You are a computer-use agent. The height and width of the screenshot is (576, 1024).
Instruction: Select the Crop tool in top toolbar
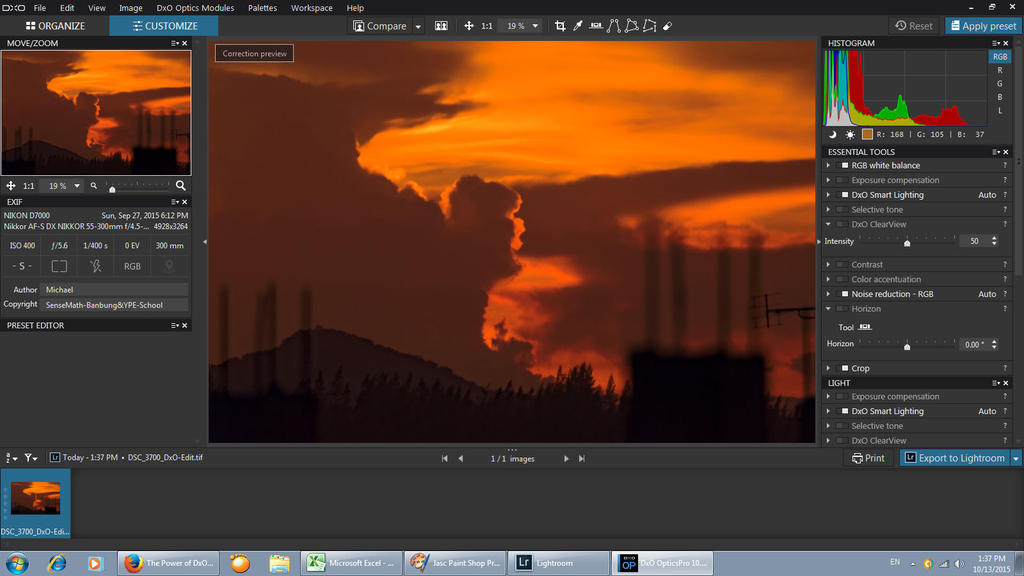pos(560,26)
